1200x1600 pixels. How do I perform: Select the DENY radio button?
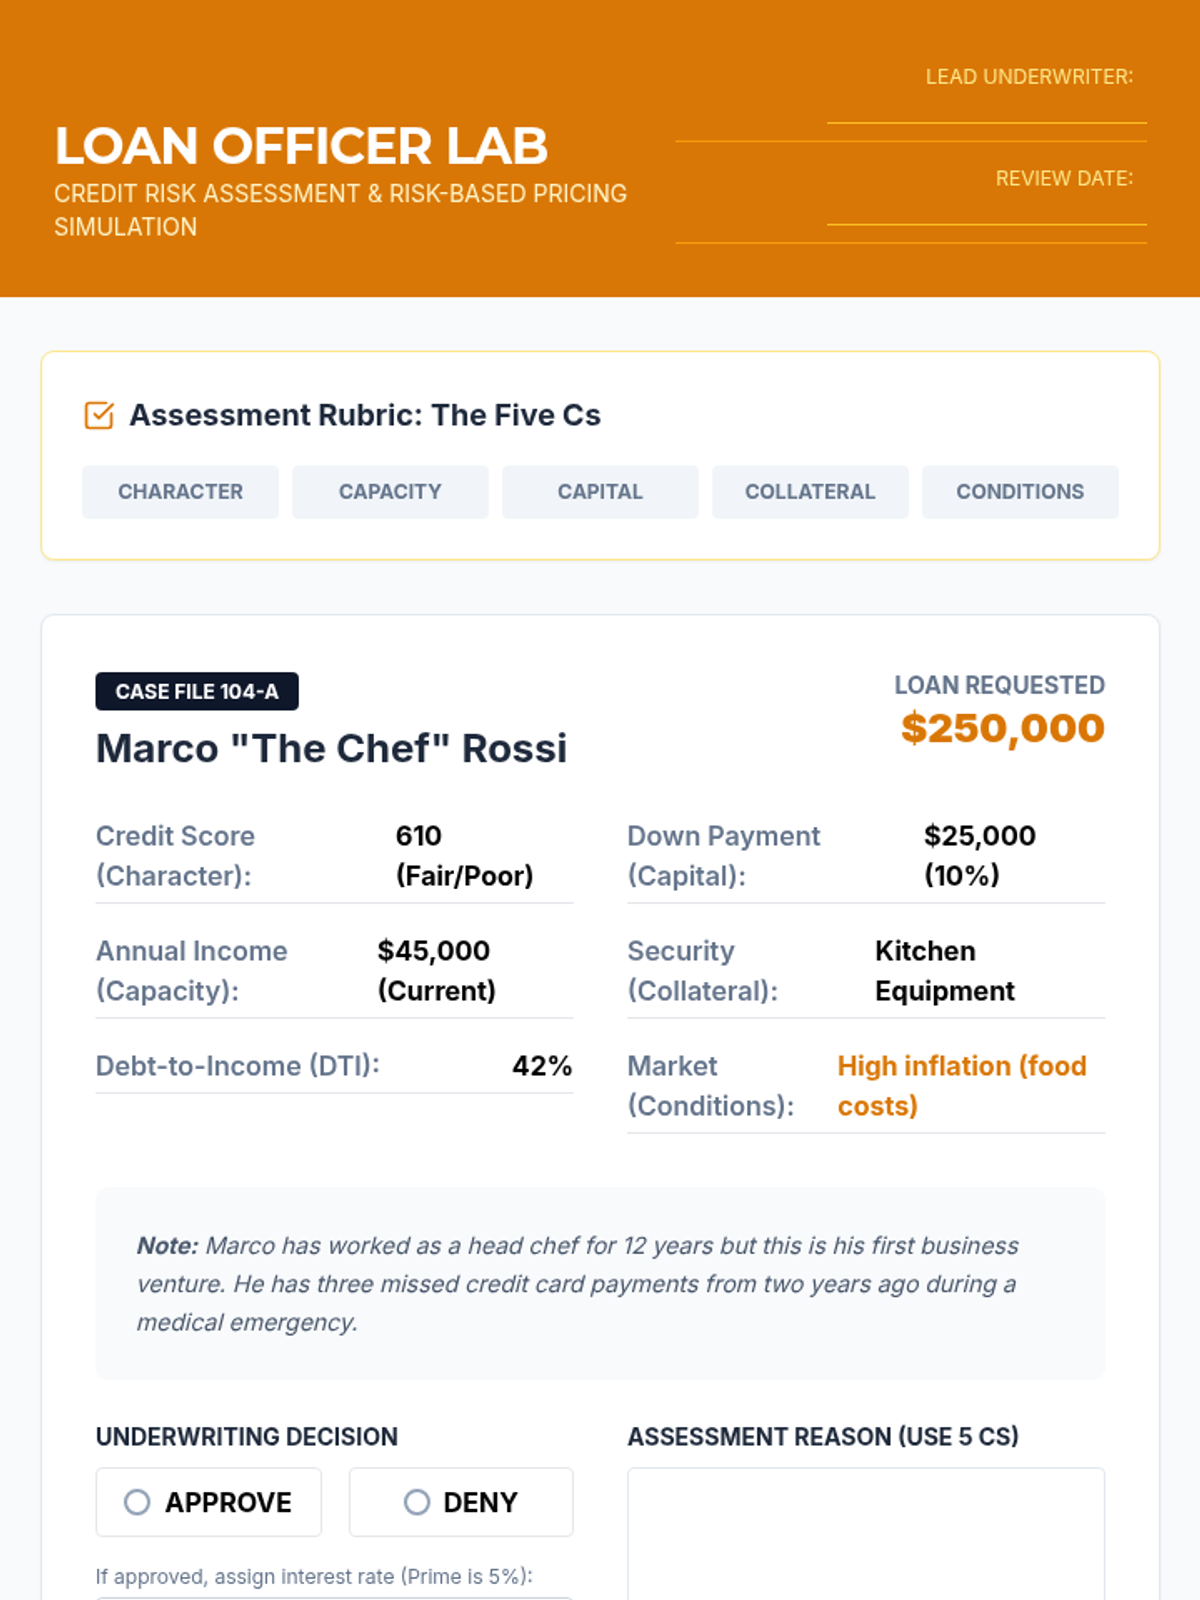point(417,1502)
